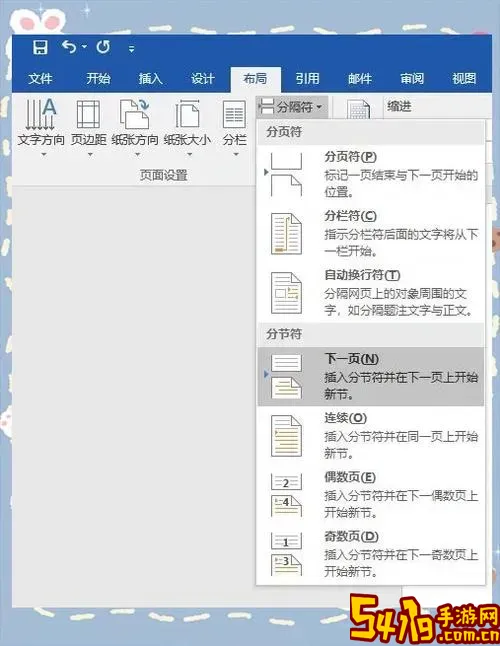
Task: Expand the 页边距 dropdown arrow
Action: pyautogui.click(x=90, y=155)
